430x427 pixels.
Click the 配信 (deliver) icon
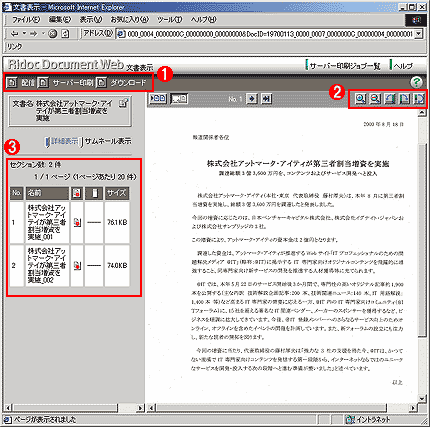(12, 82)
